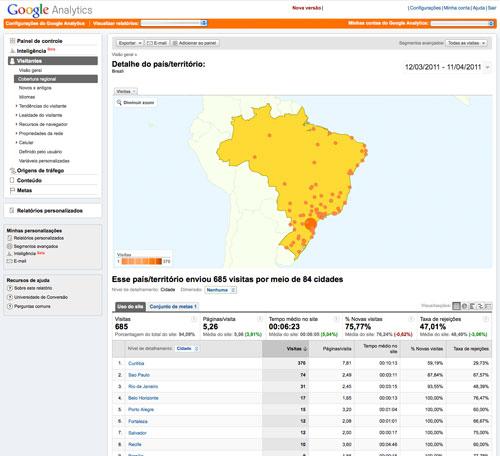Select the pie chart view icon
This screenshot has height=456, width=500.
click(x=464, y=306)
